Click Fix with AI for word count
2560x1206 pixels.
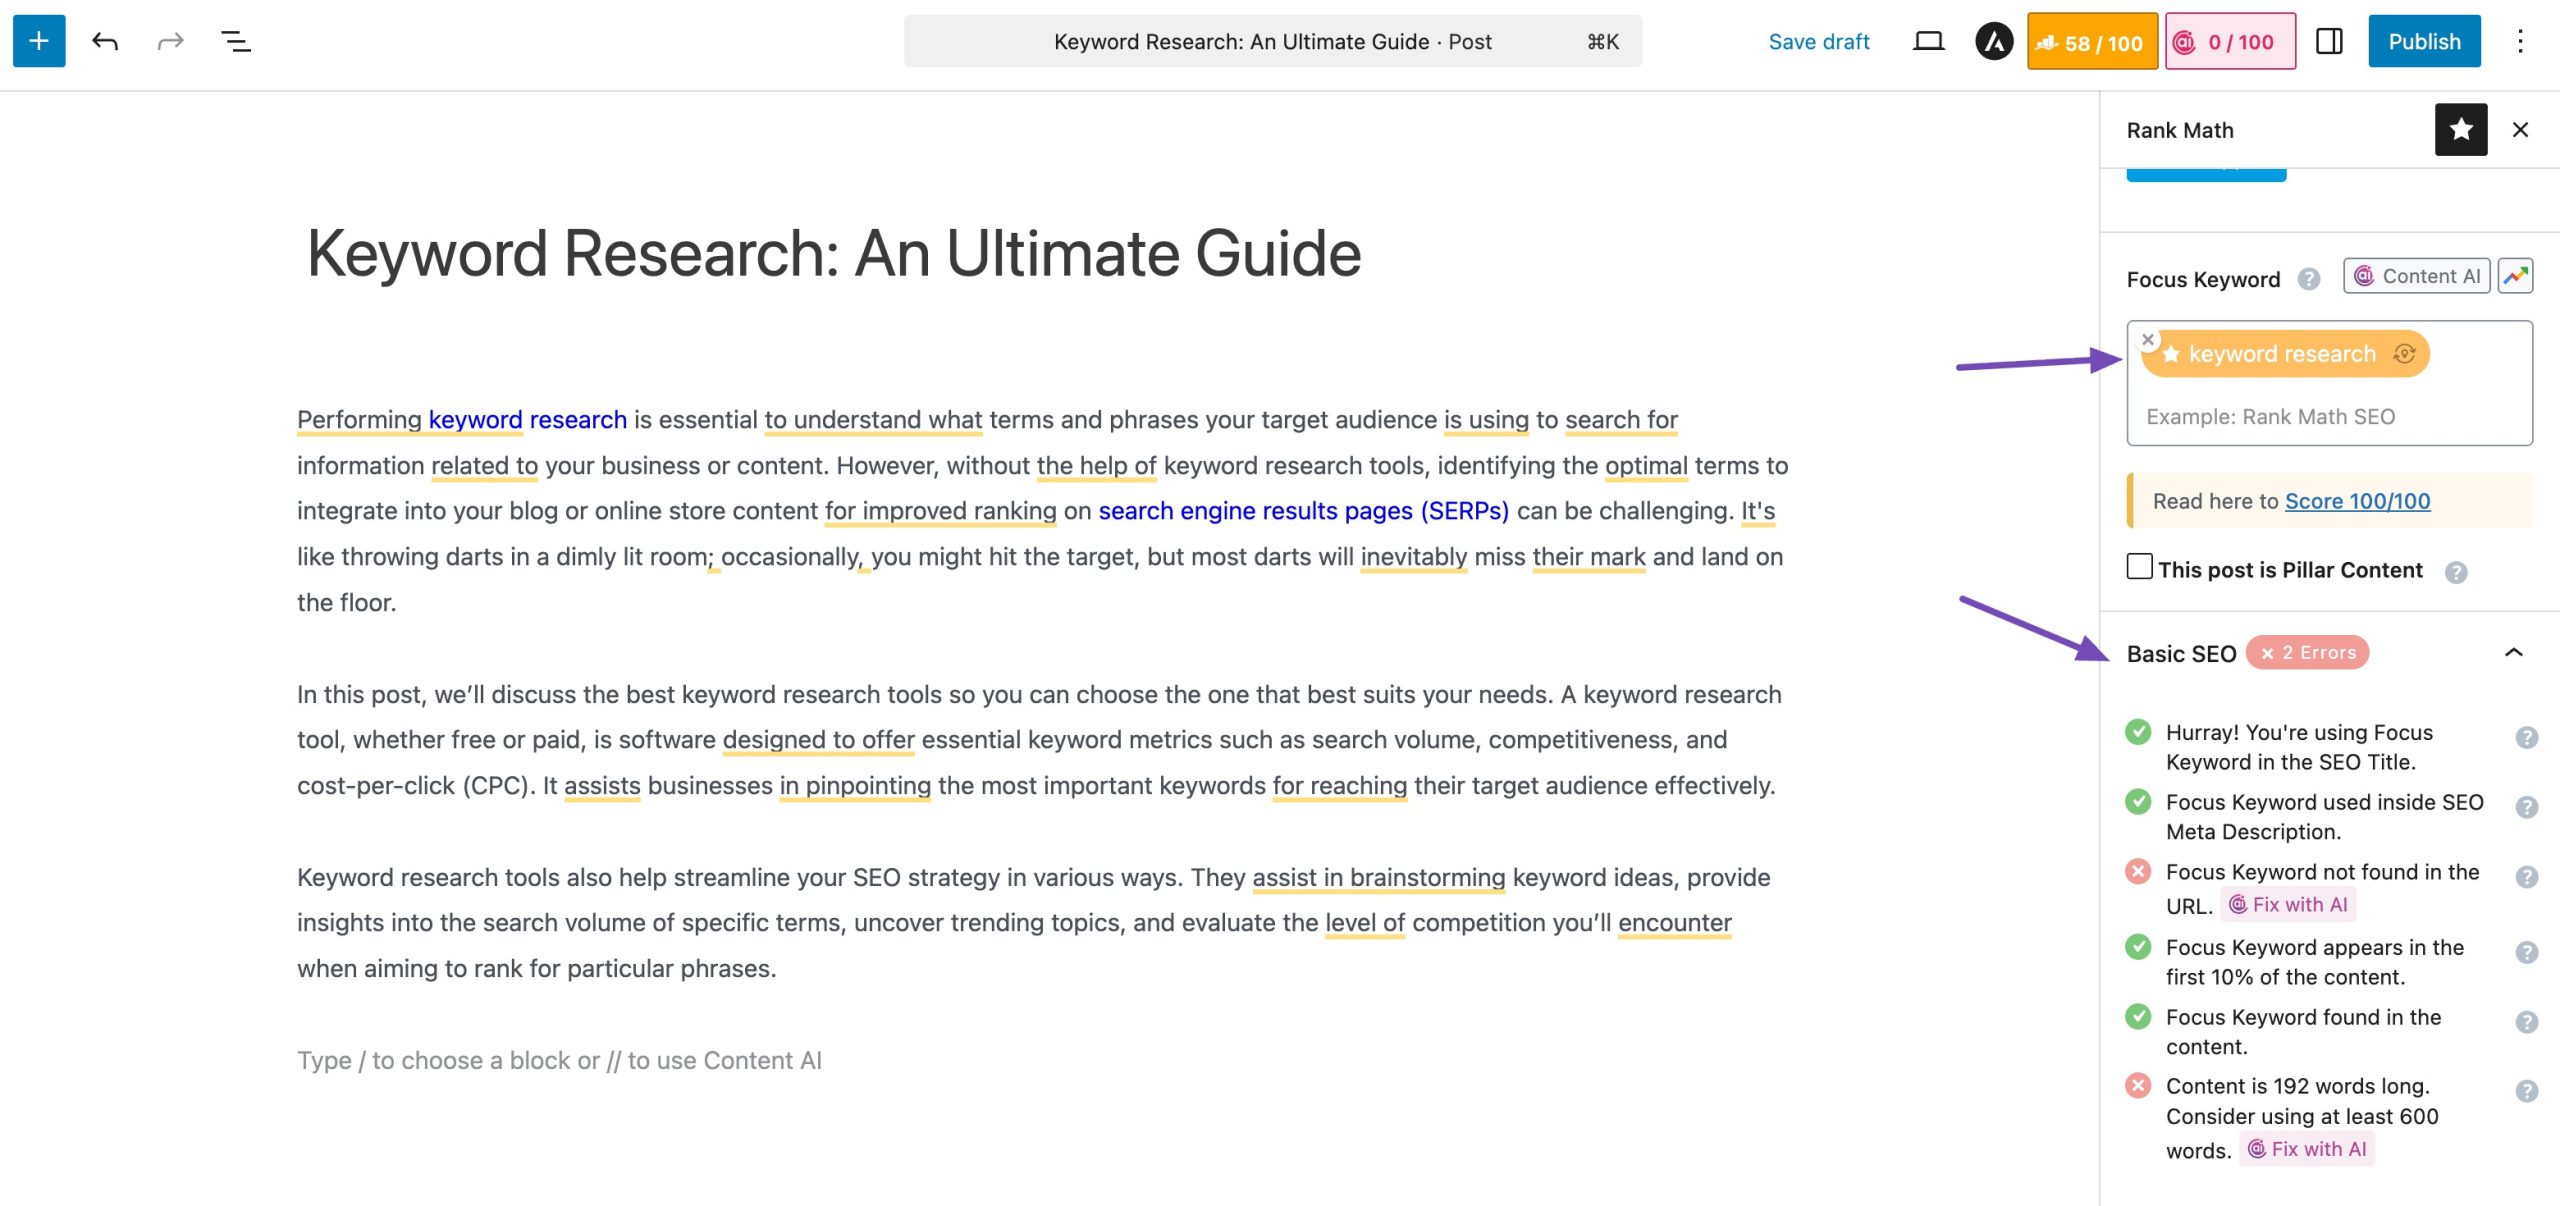coord(2307,1149)
